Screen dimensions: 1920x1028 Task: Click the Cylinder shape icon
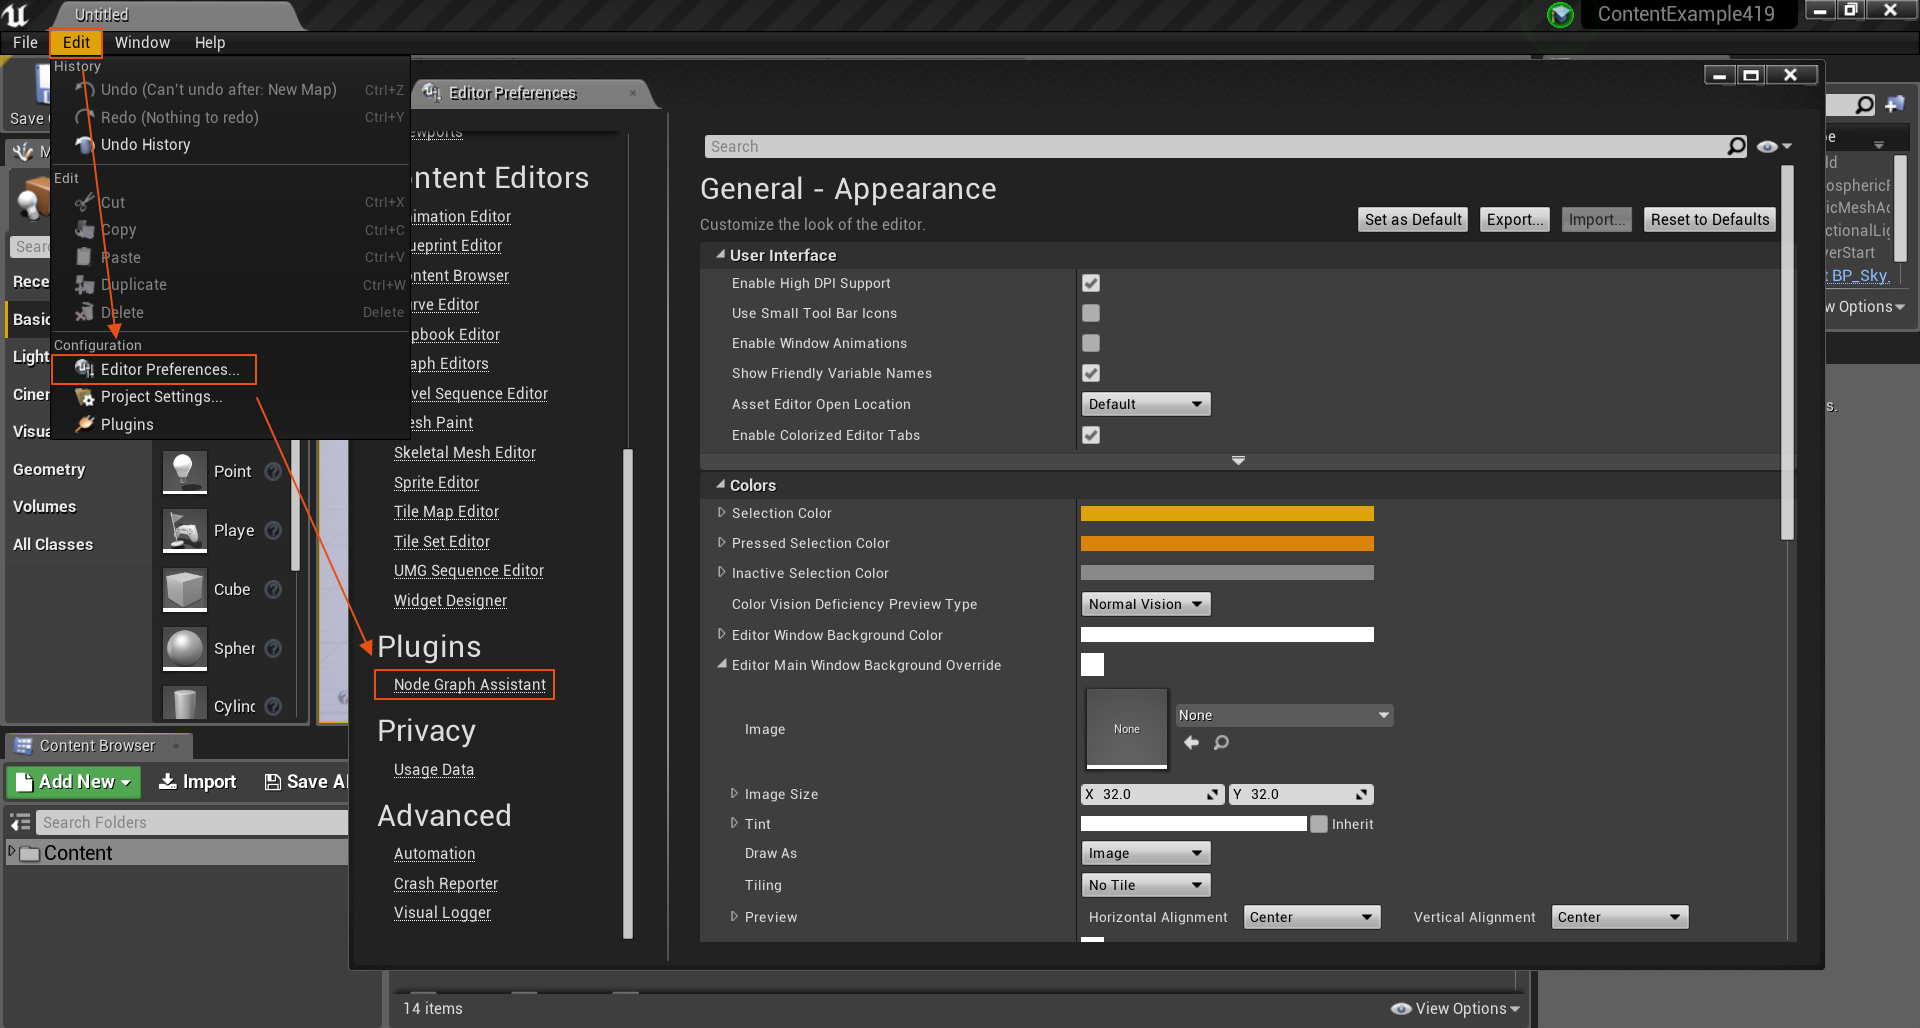(x=184, y=704)
